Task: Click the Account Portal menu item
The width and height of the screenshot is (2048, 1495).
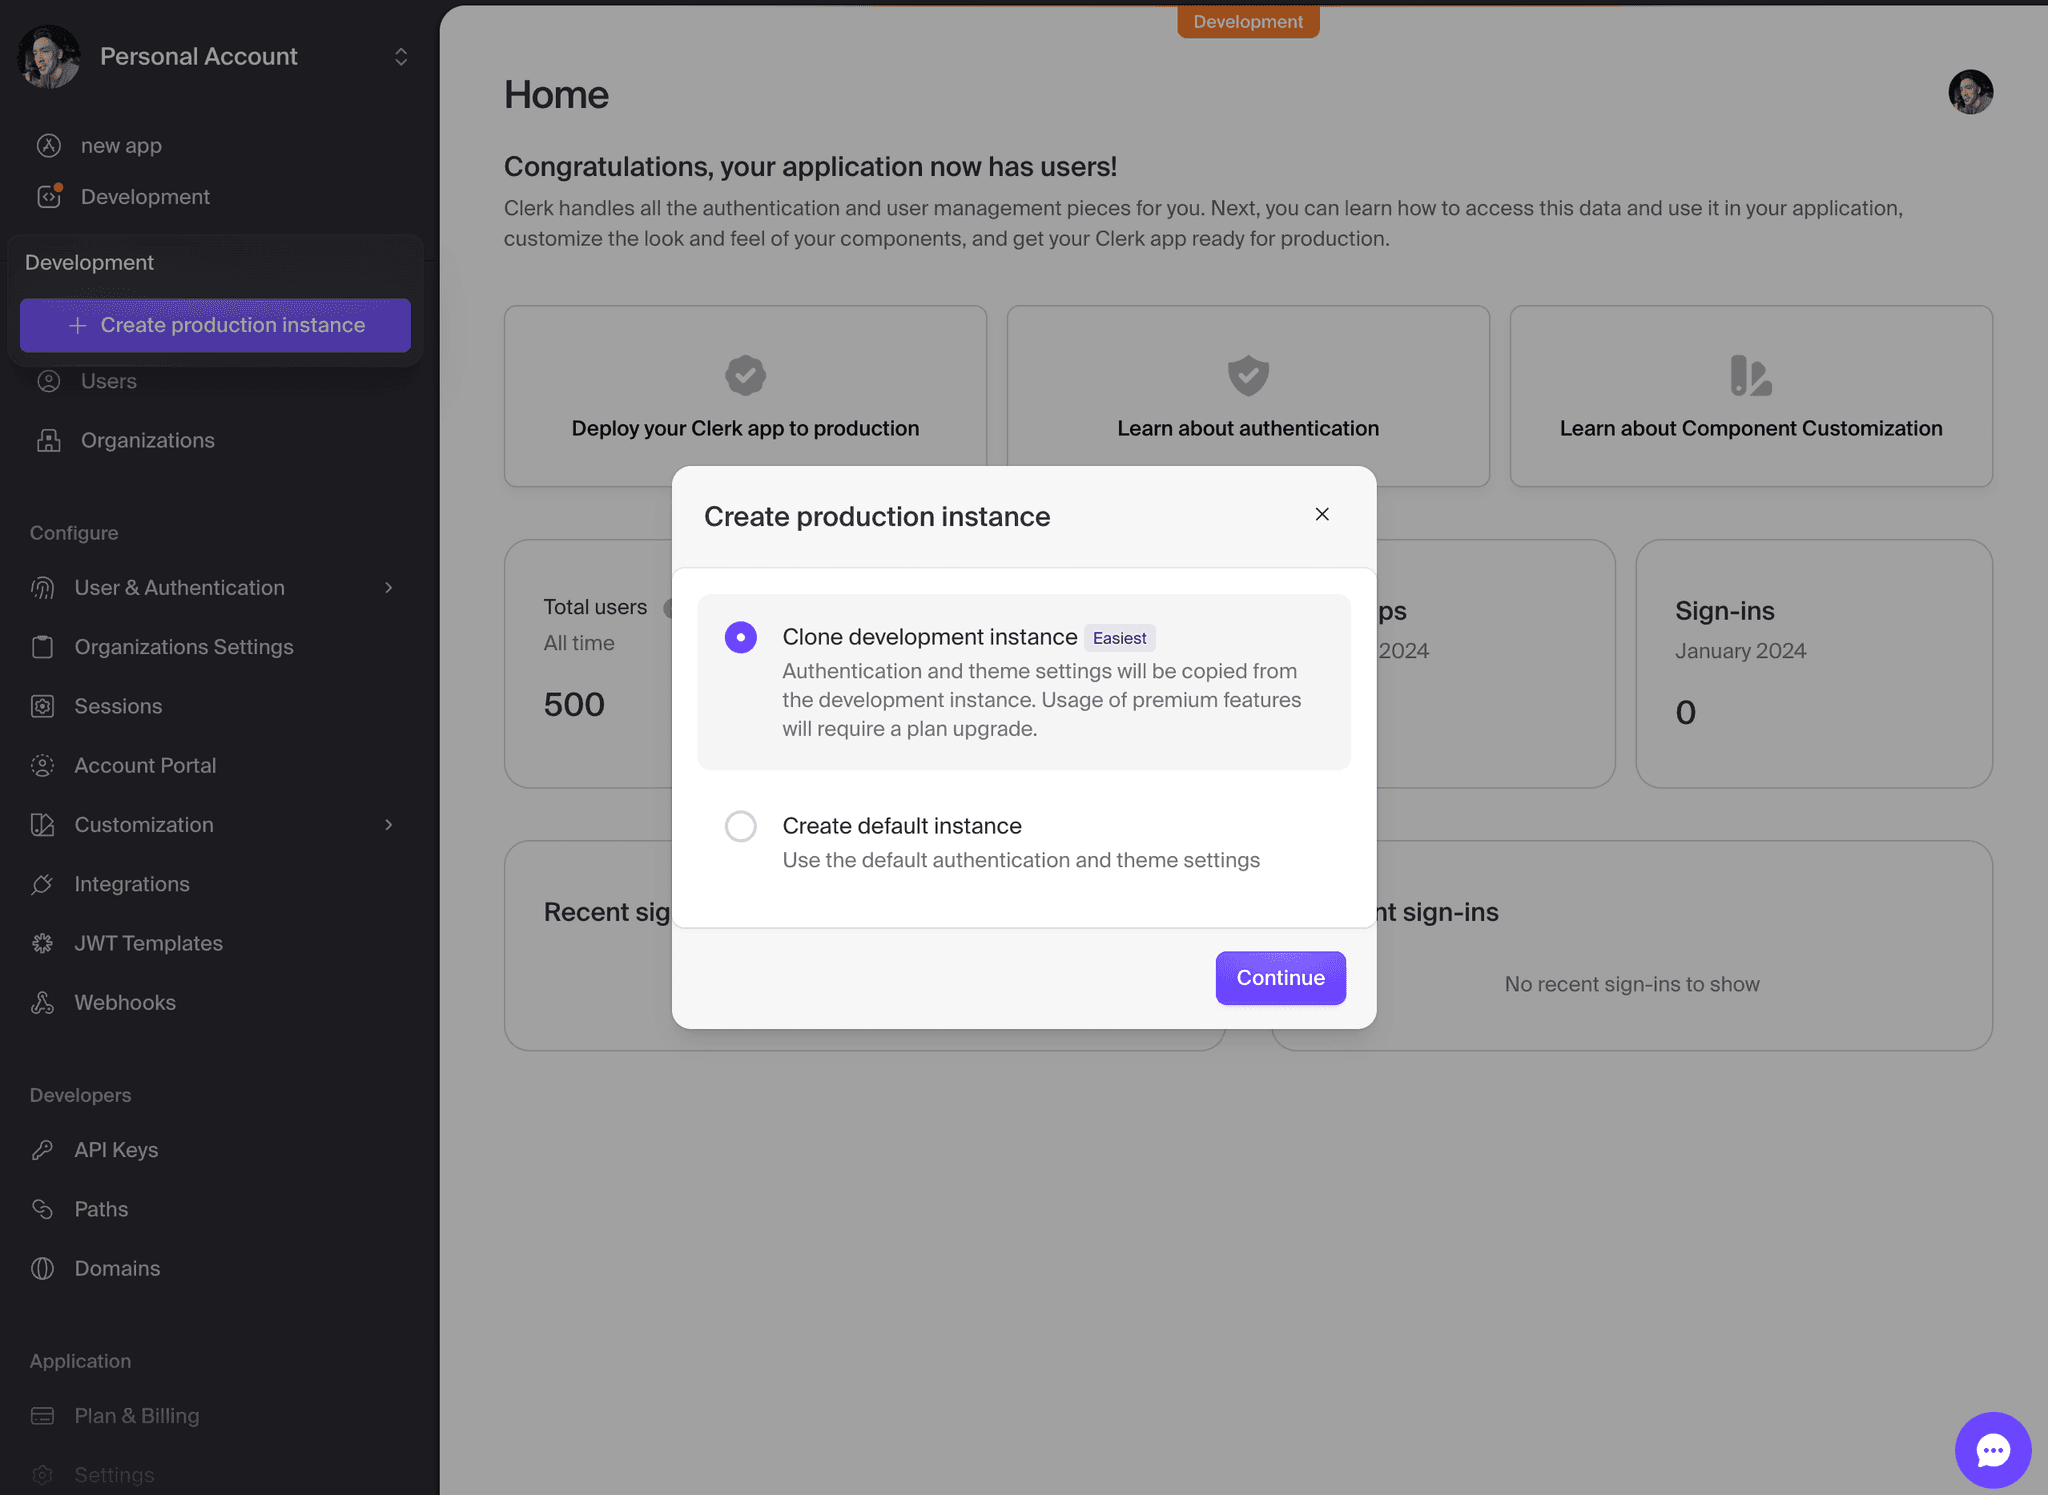Action: click(145, 765)
